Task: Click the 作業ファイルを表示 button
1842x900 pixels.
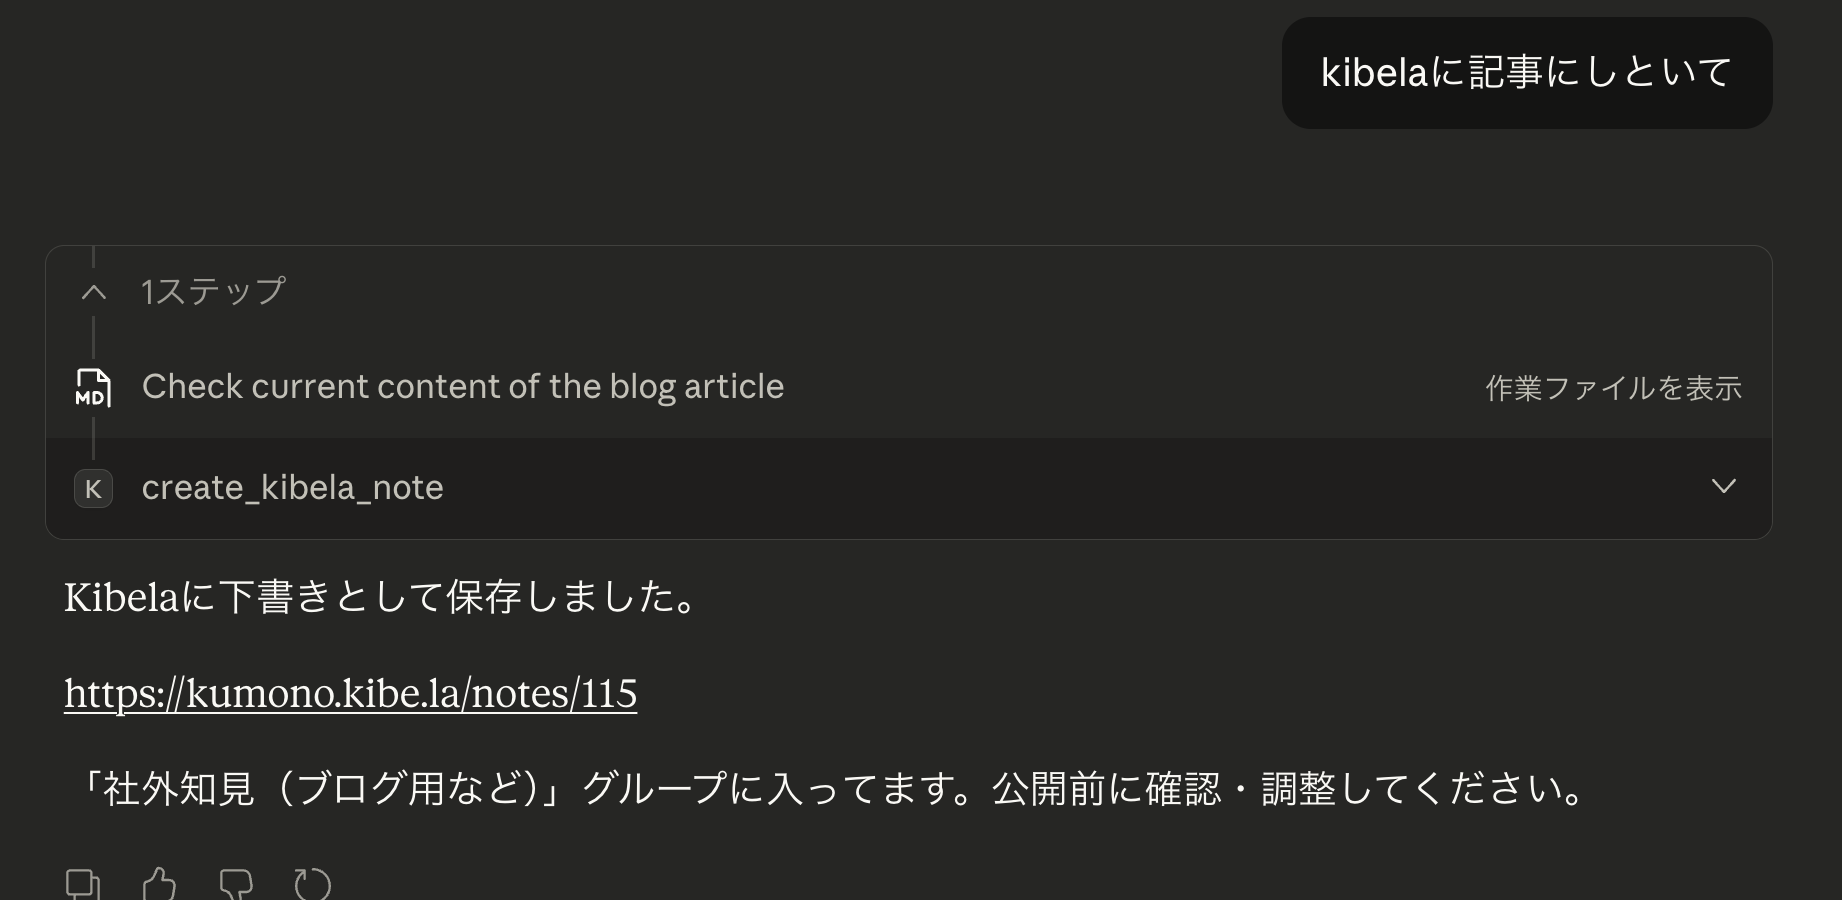Action: tap(1613, 388)
